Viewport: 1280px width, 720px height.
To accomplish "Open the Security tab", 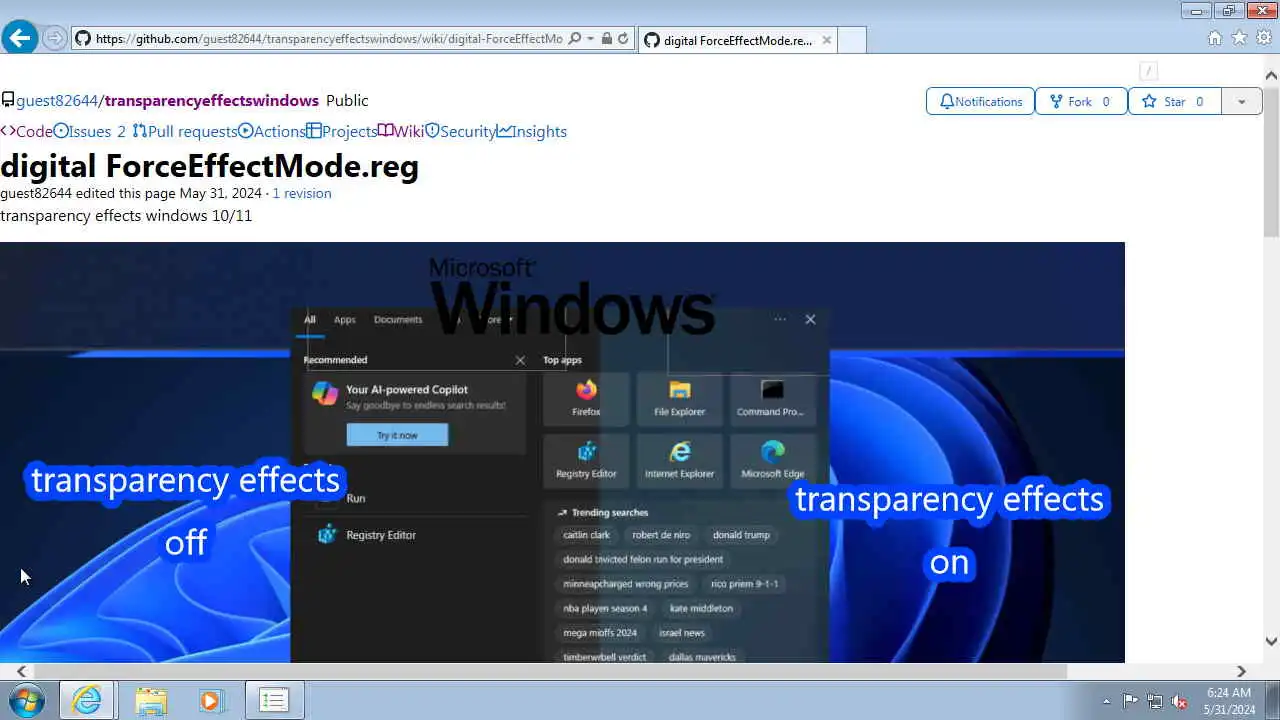I will (x=461, y=131).
